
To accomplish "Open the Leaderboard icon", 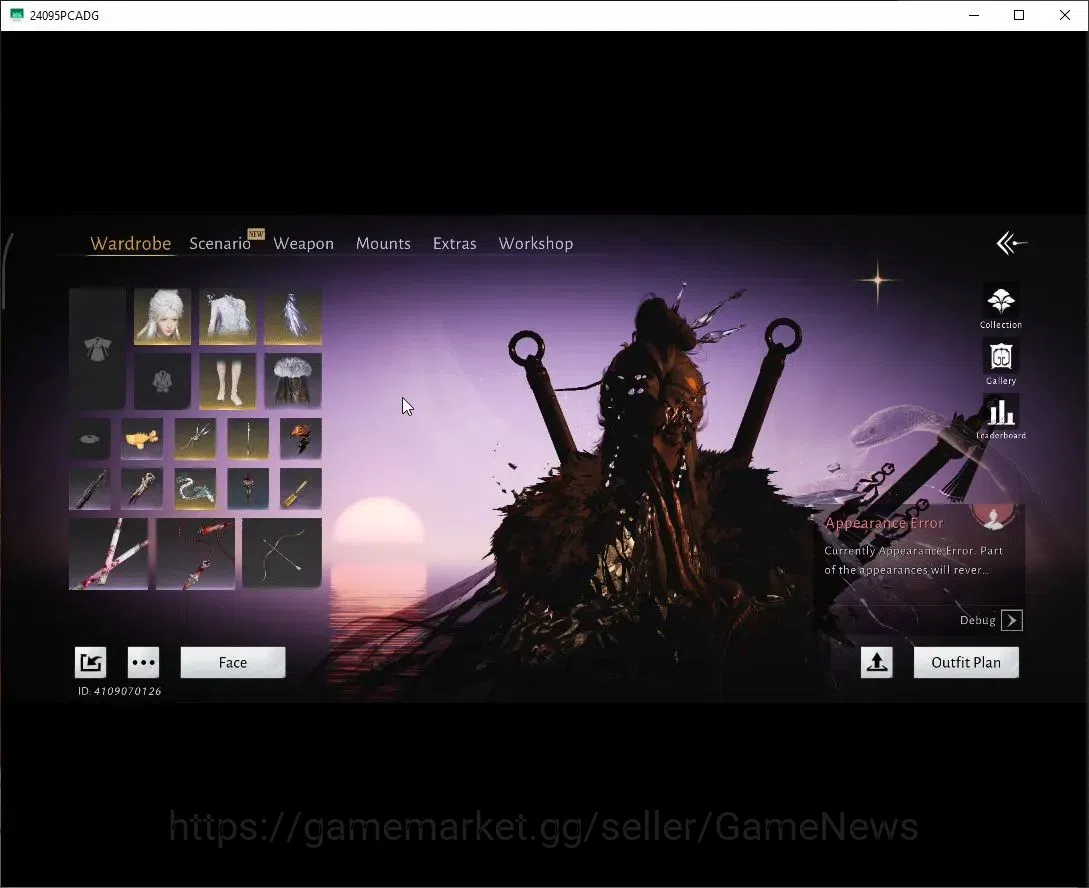I will (1001, 418).
